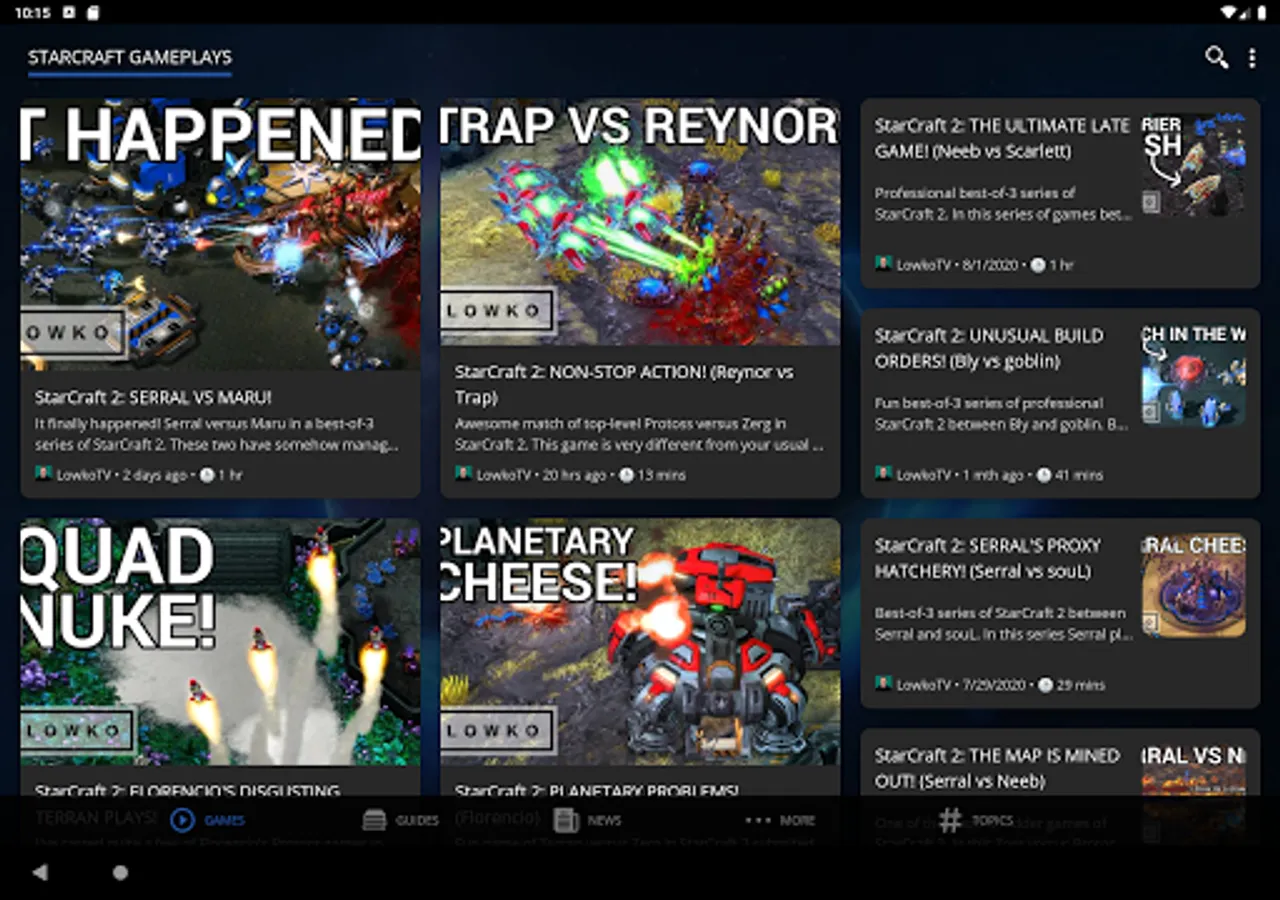The width and height of the screenshot is (1280, 900).
Task: Click the clock icon beside '29 mins'
Action: (x=1046, y=685)
